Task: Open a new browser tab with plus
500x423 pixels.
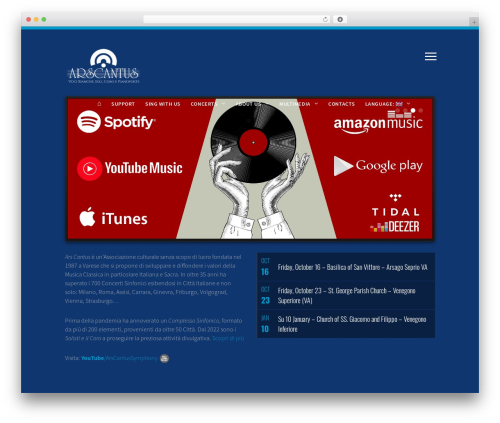Action: click(x=474, y=22)
